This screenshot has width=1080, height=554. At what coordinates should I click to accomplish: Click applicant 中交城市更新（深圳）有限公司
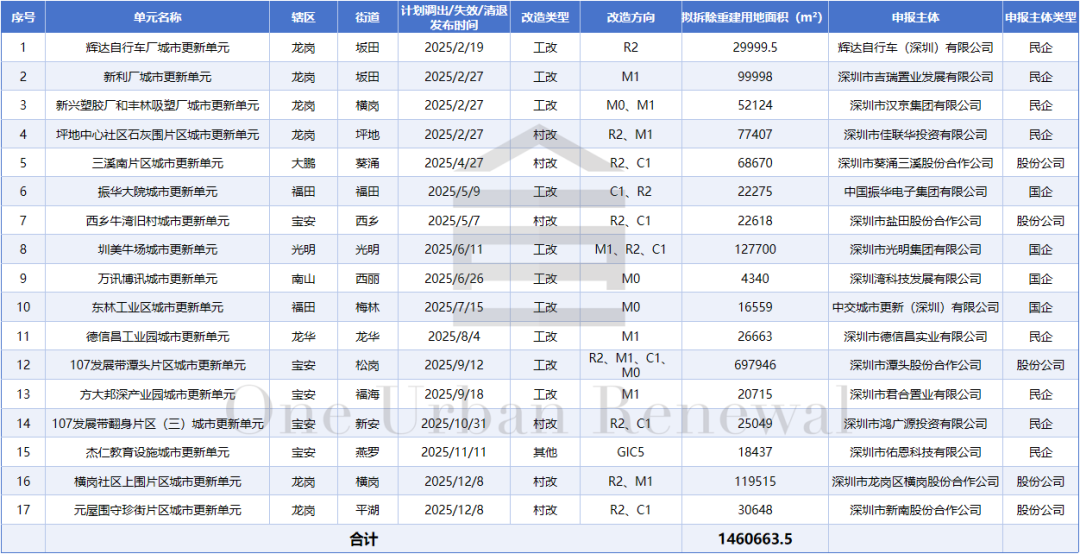[x=915, y=308]
